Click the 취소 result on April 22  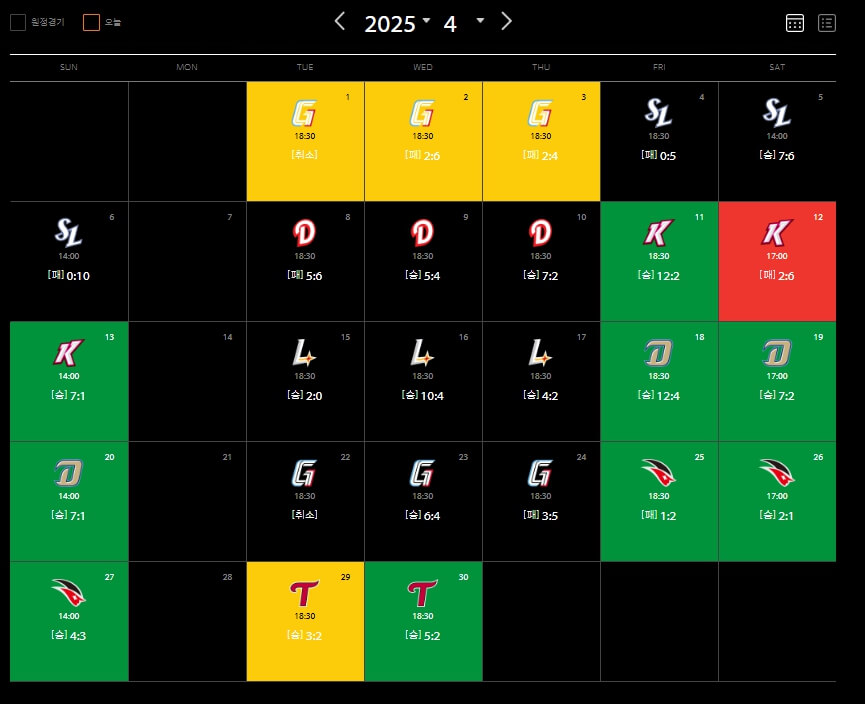[305, 515]
